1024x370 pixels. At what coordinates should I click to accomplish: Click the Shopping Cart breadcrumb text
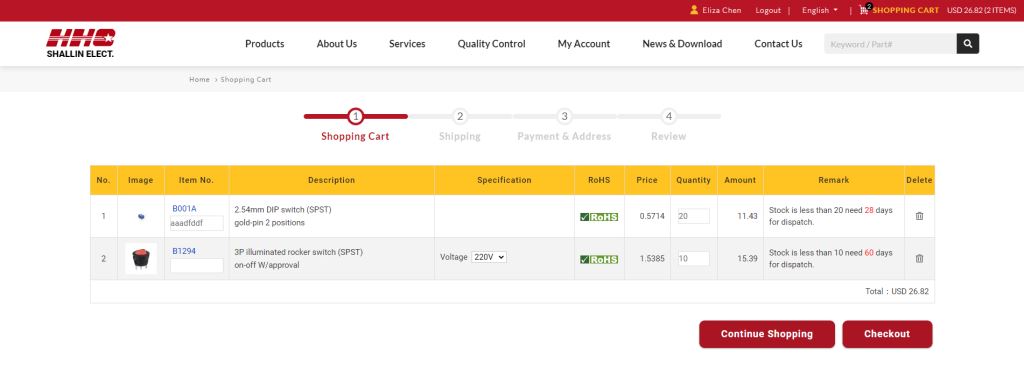point(246,80)
